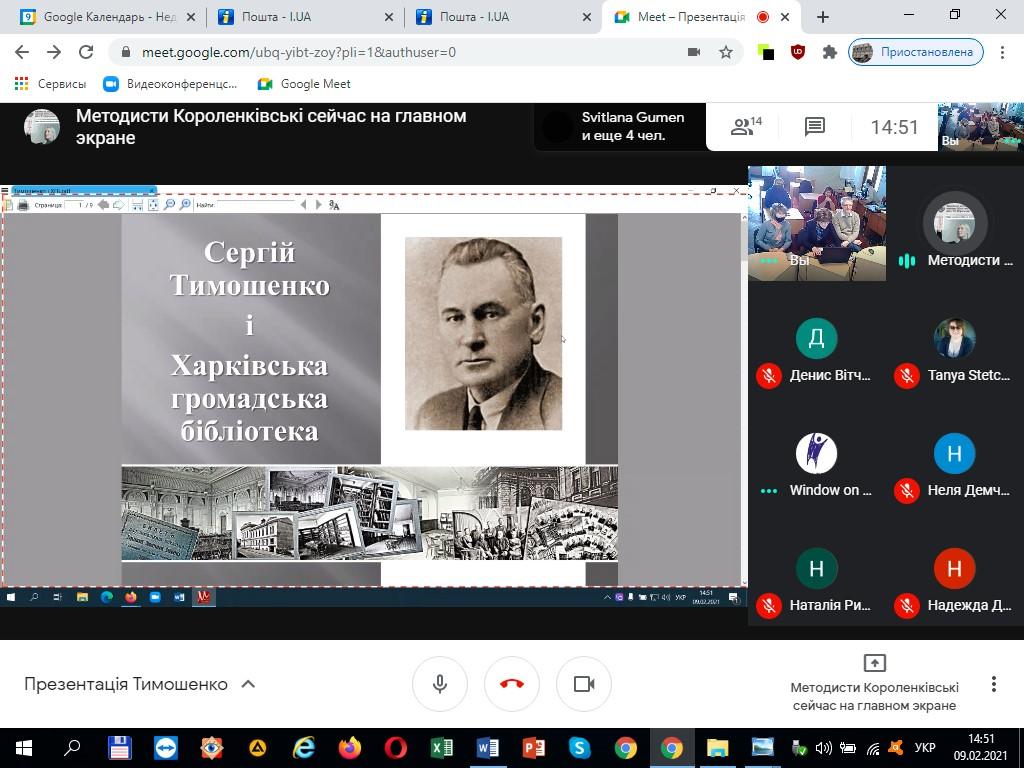Toggle the microphone on or off
1024x768 pixels.
pos(439,684)
